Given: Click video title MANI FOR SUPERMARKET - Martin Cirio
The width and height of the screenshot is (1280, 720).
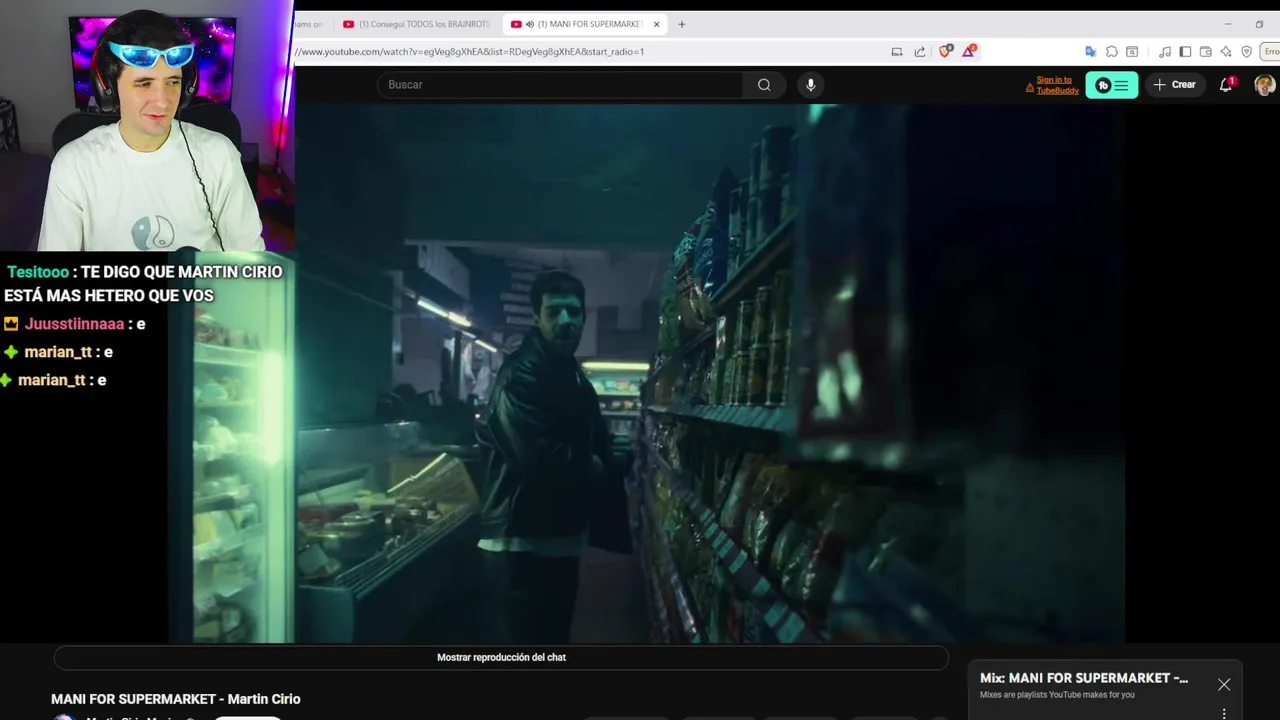Looking at the screenshot, I should click(176, 699).
